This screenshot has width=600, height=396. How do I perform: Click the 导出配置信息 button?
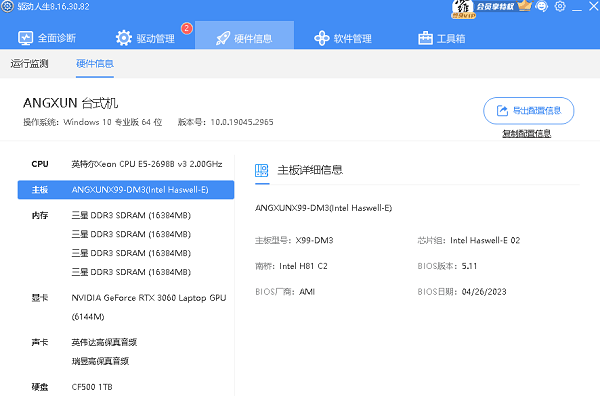528,111
